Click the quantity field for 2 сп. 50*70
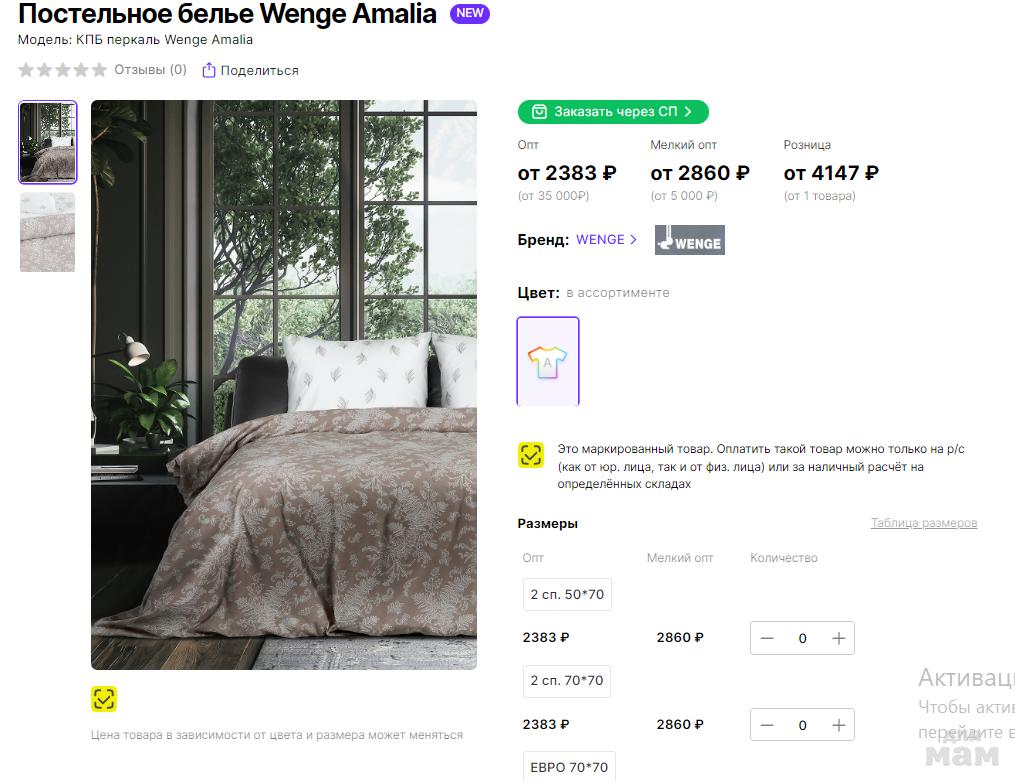The height and width of the screenshot is (781, 1015). [803, 638]
